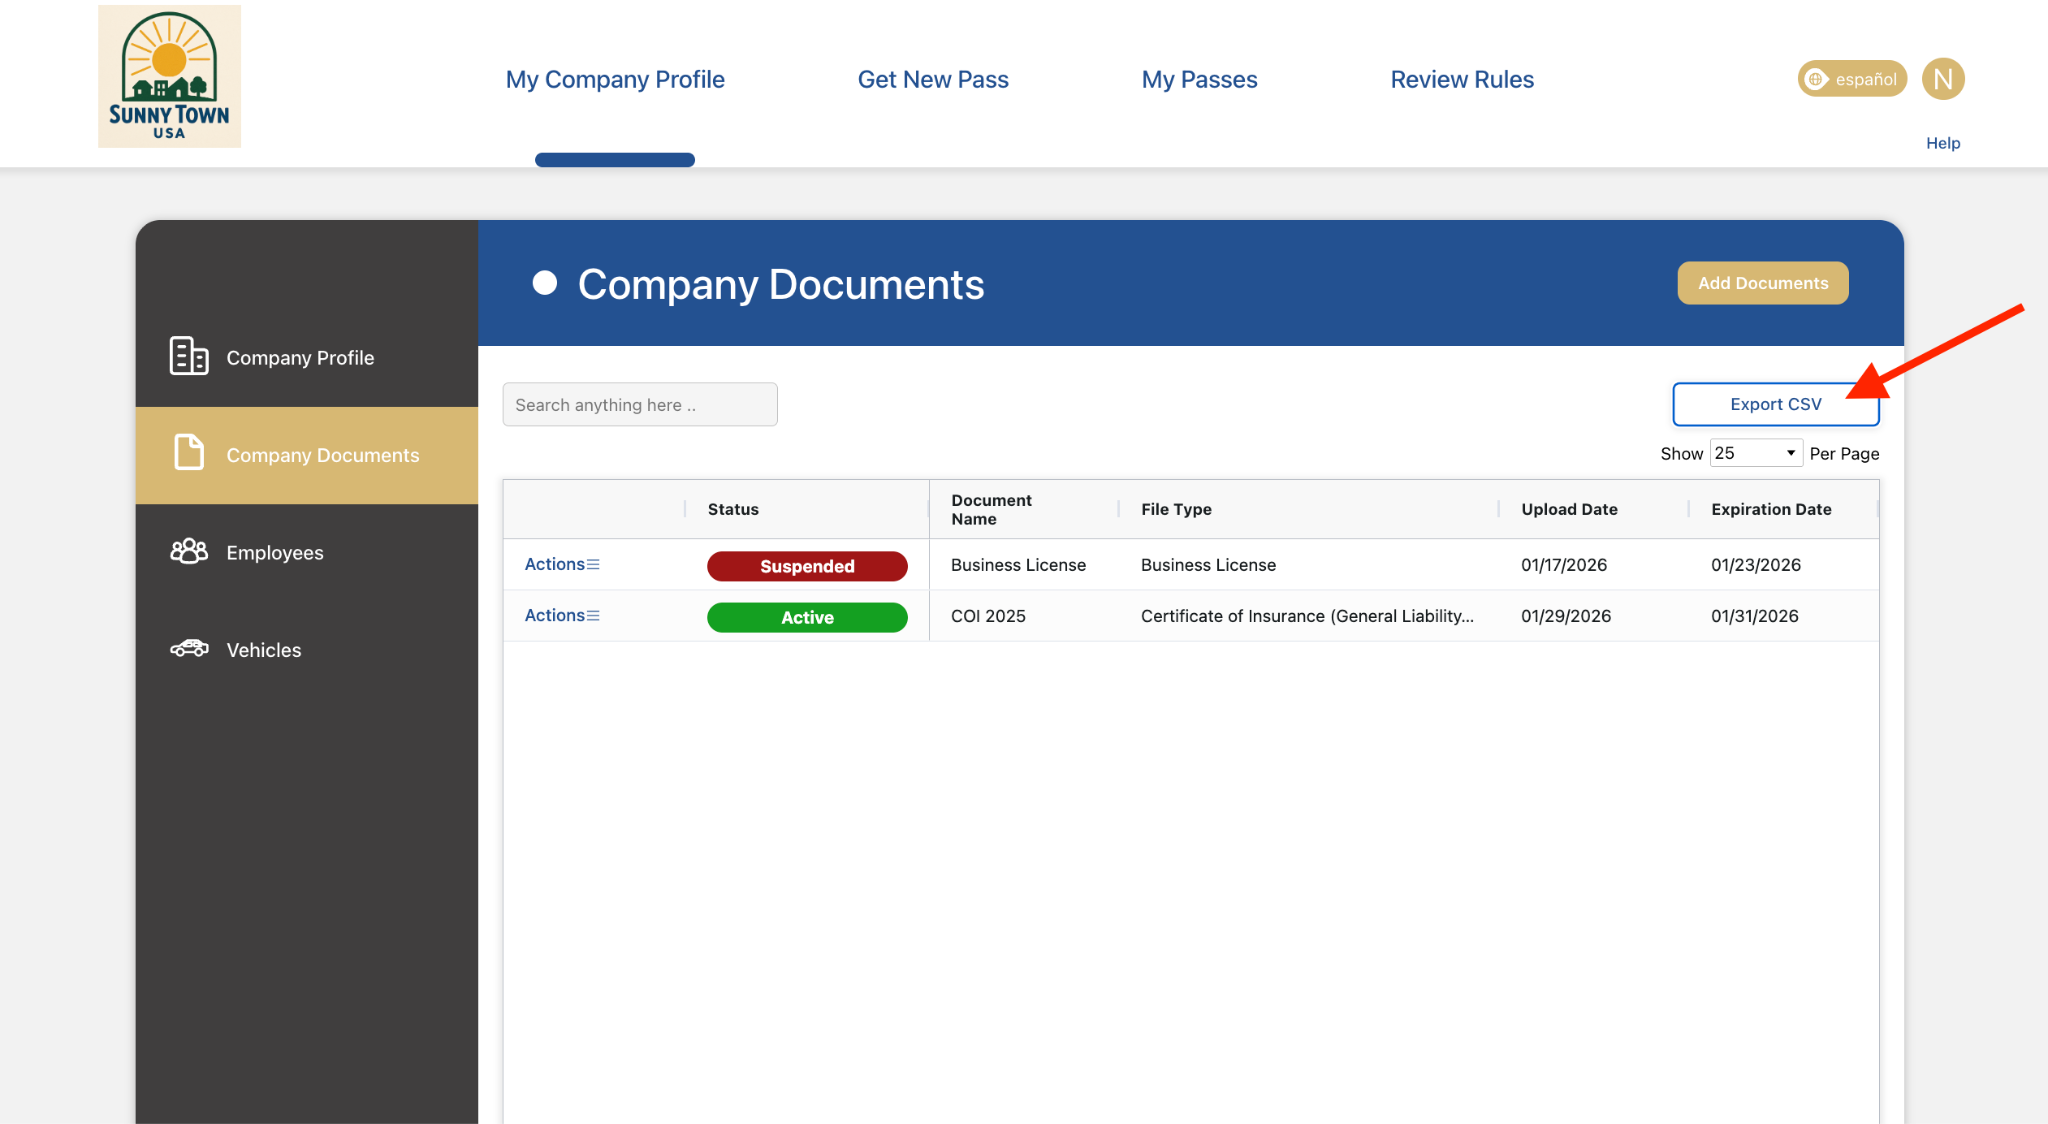Open the N user avatar menu

coord(1943,79)
